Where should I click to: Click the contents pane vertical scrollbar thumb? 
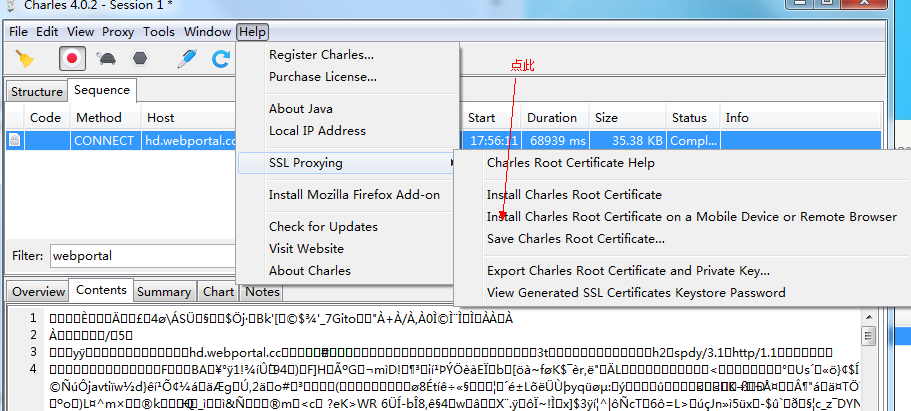coord(869,335)
